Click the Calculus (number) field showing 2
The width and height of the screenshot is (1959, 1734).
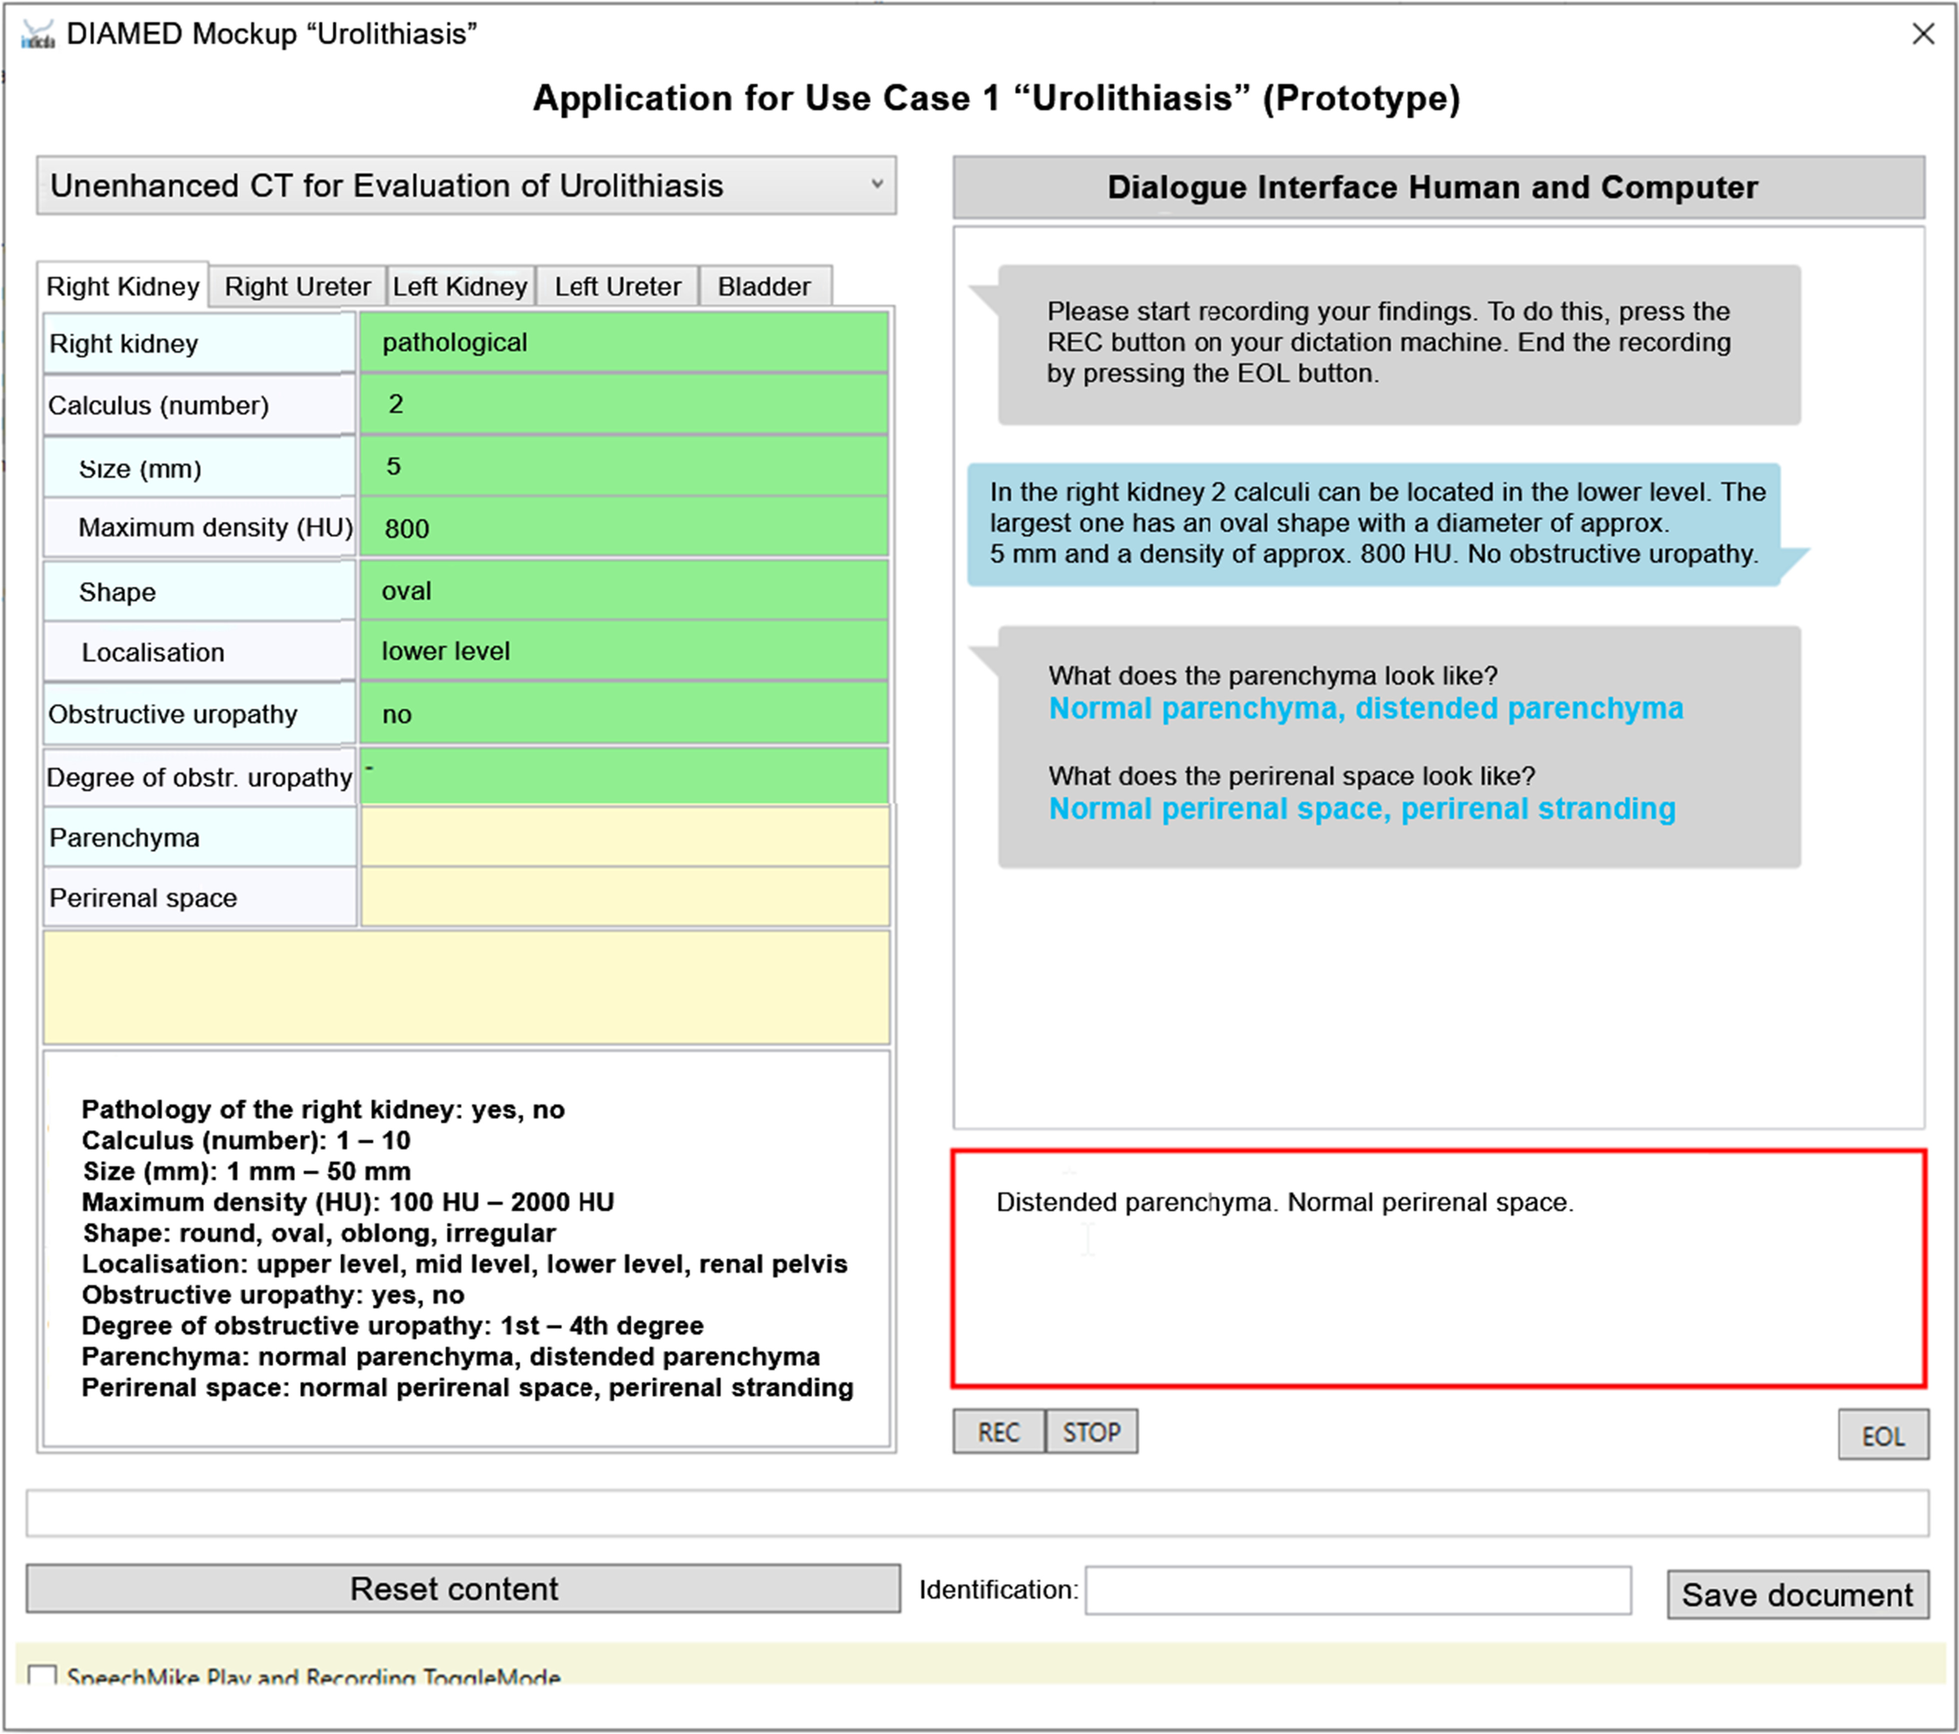[624, 404]
